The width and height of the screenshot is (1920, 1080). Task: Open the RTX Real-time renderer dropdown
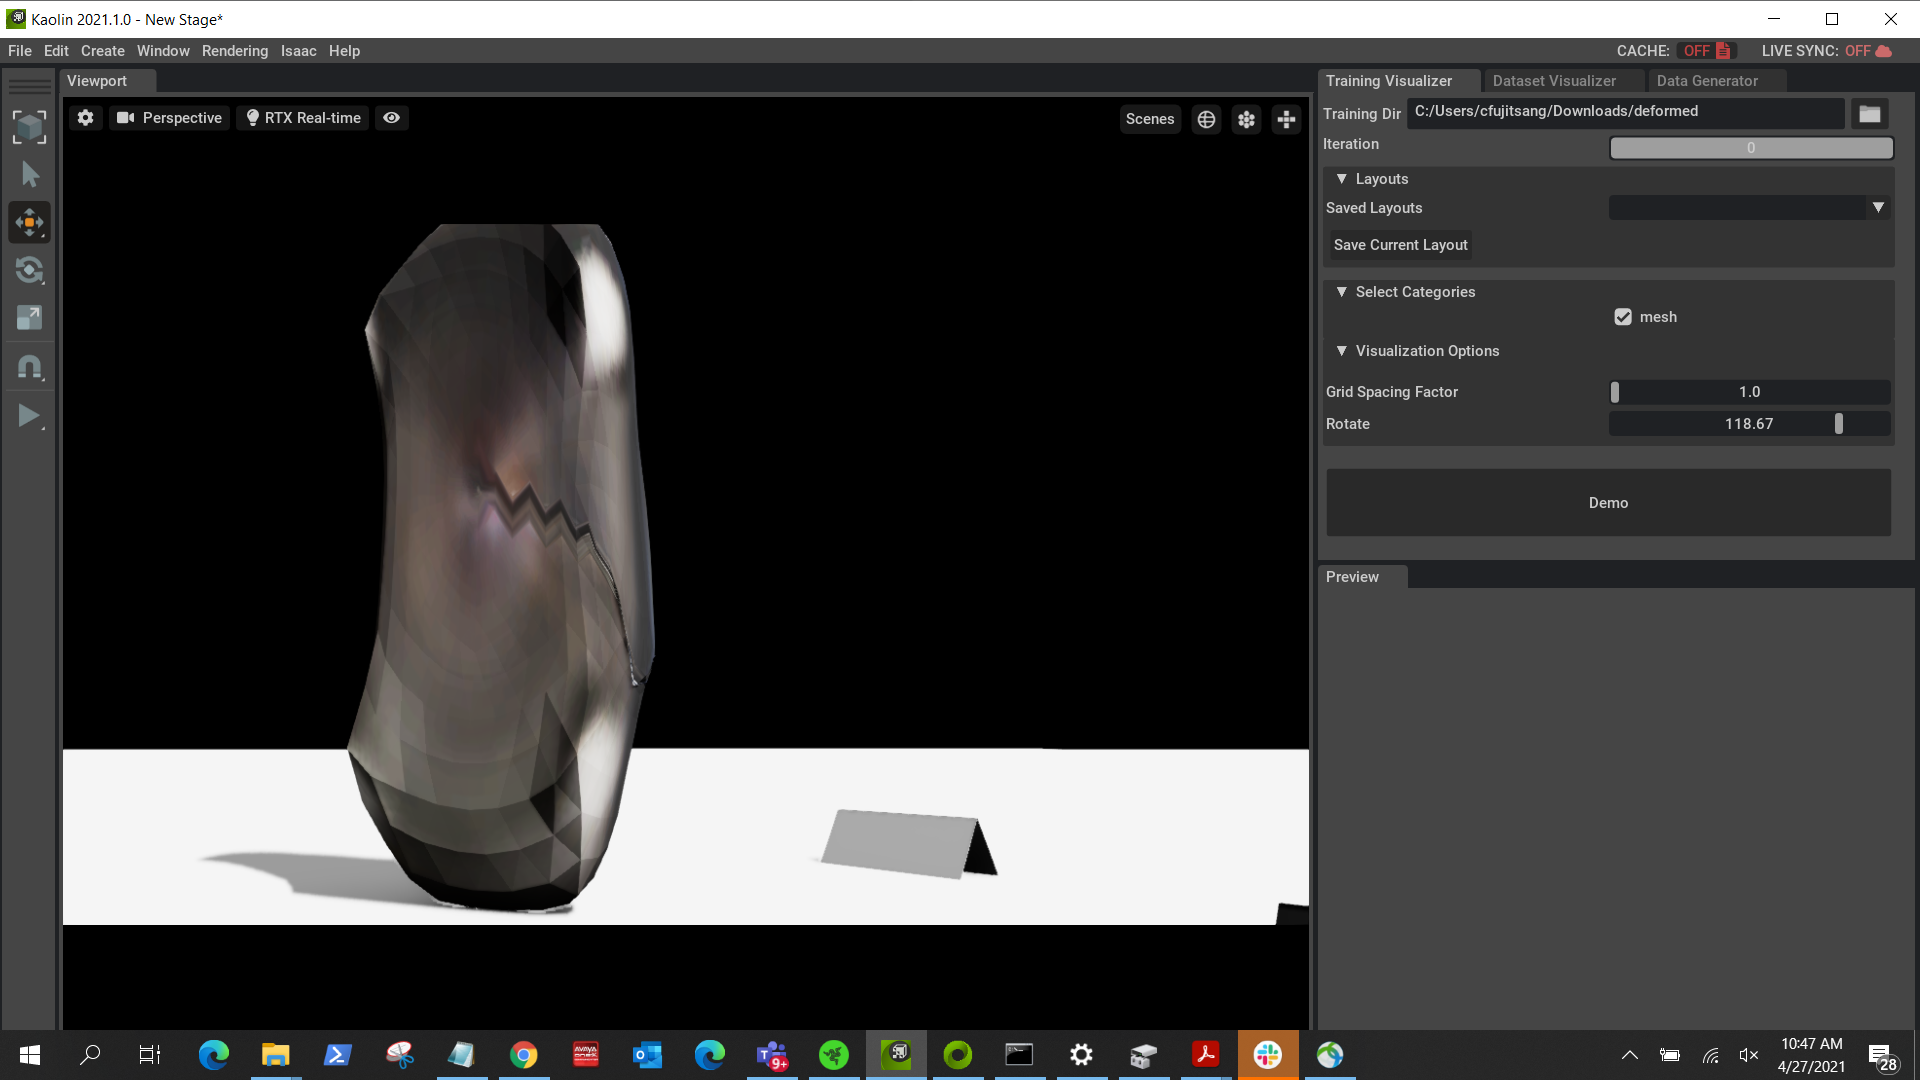[303, 118]
